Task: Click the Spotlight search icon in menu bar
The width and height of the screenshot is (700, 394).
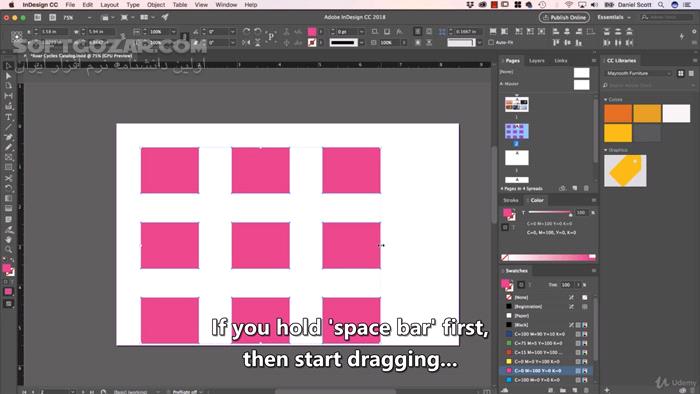Action: (x=661, y=5)
